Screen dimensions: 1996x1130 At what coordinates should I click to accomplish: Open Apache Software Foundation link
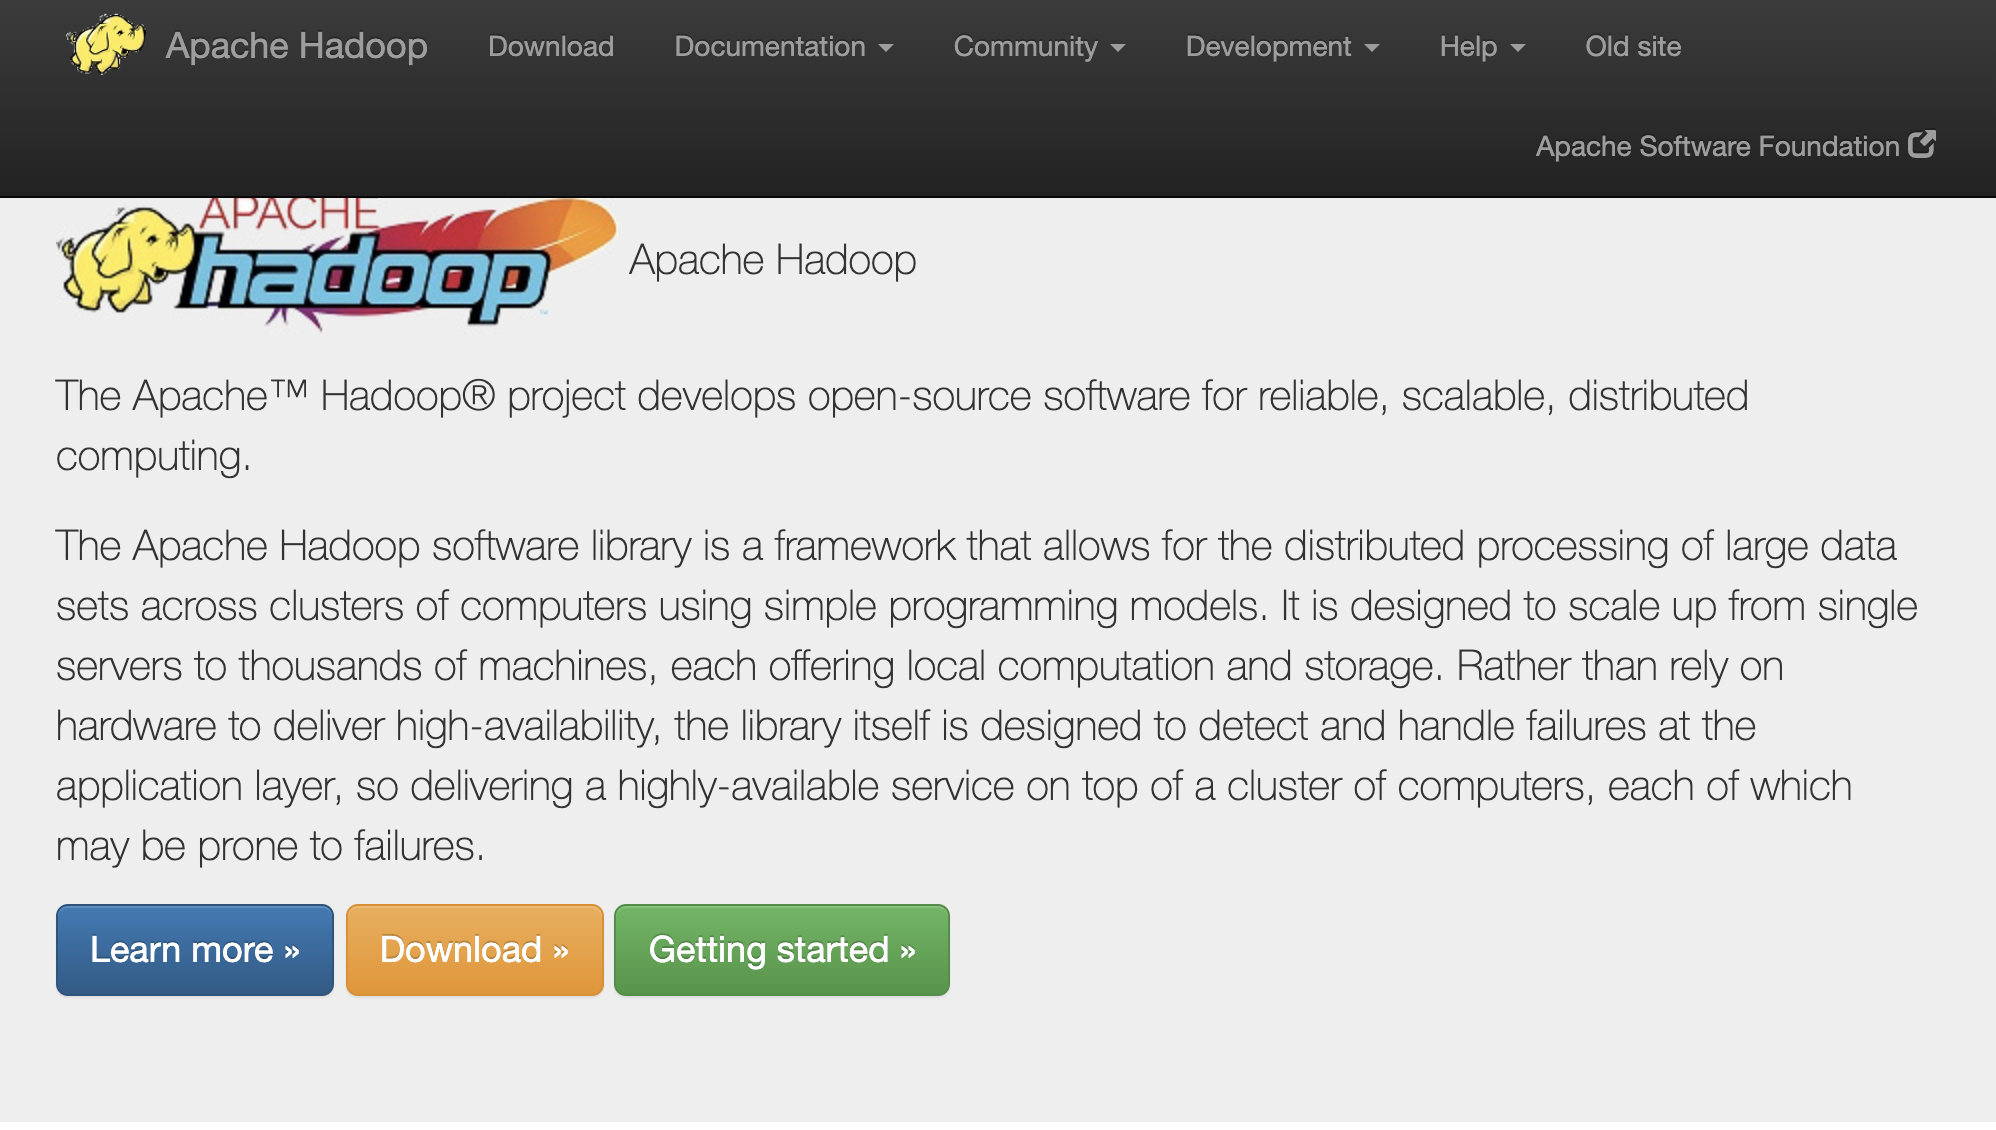1735,146
